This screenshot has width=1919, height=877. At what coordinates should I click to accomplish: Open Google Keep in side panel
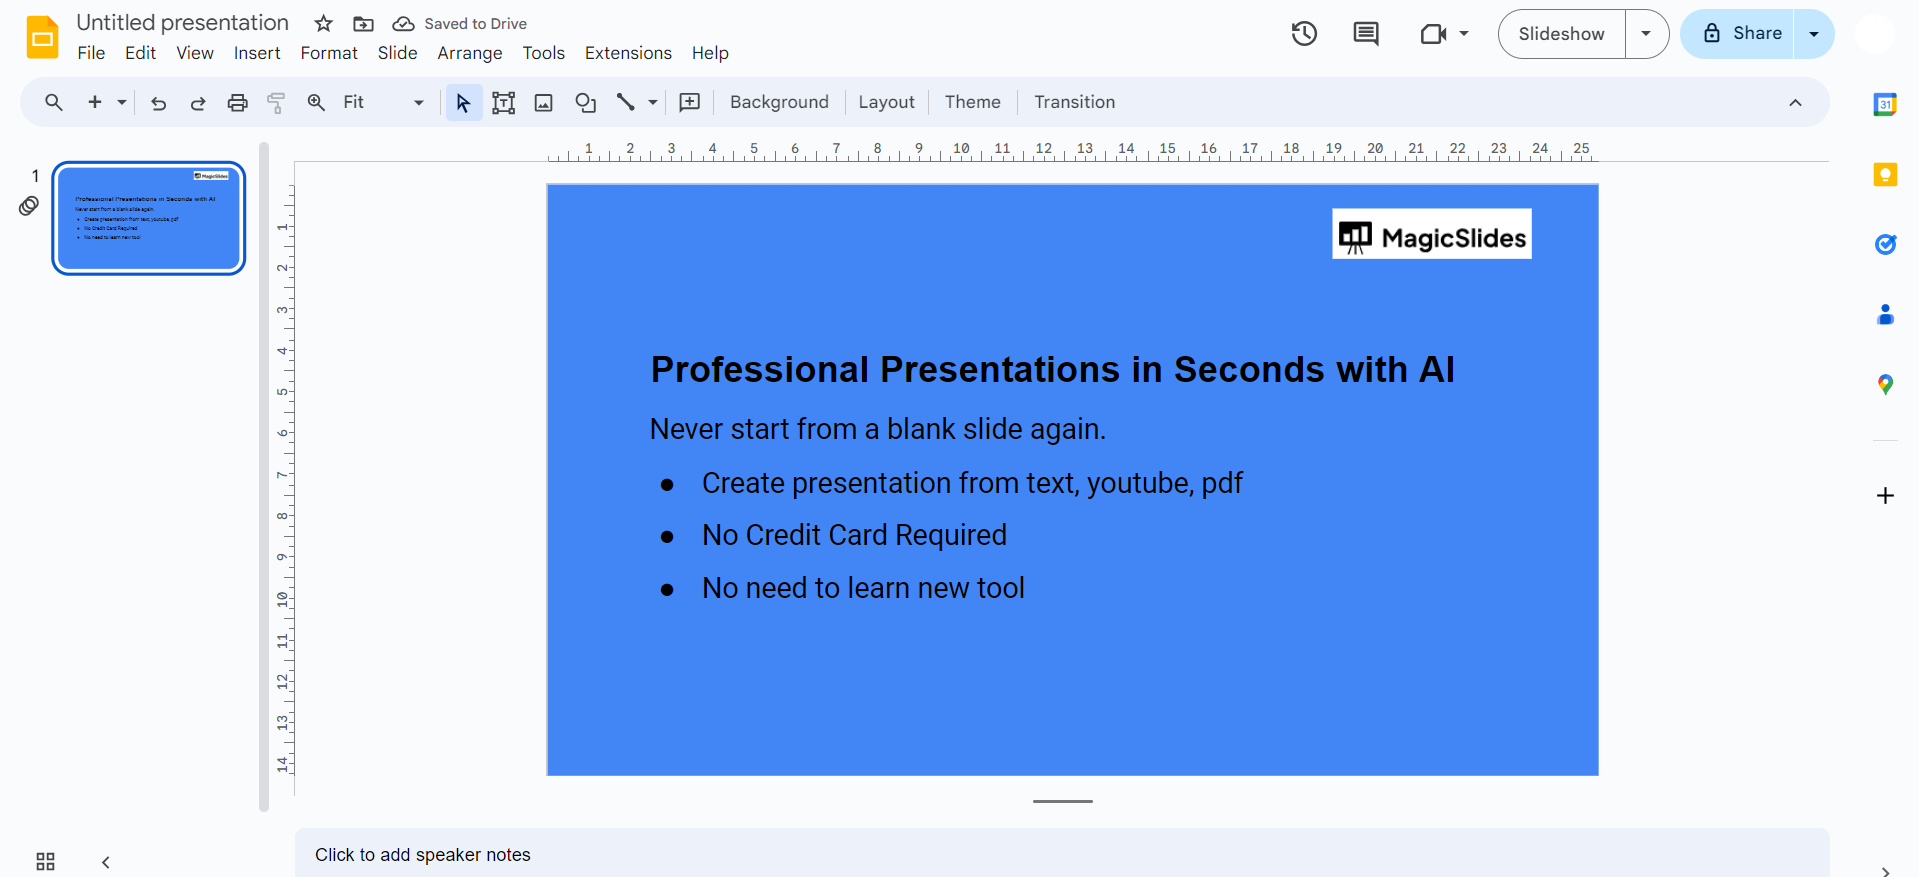pyautogui.click(x=1885, y=175)
